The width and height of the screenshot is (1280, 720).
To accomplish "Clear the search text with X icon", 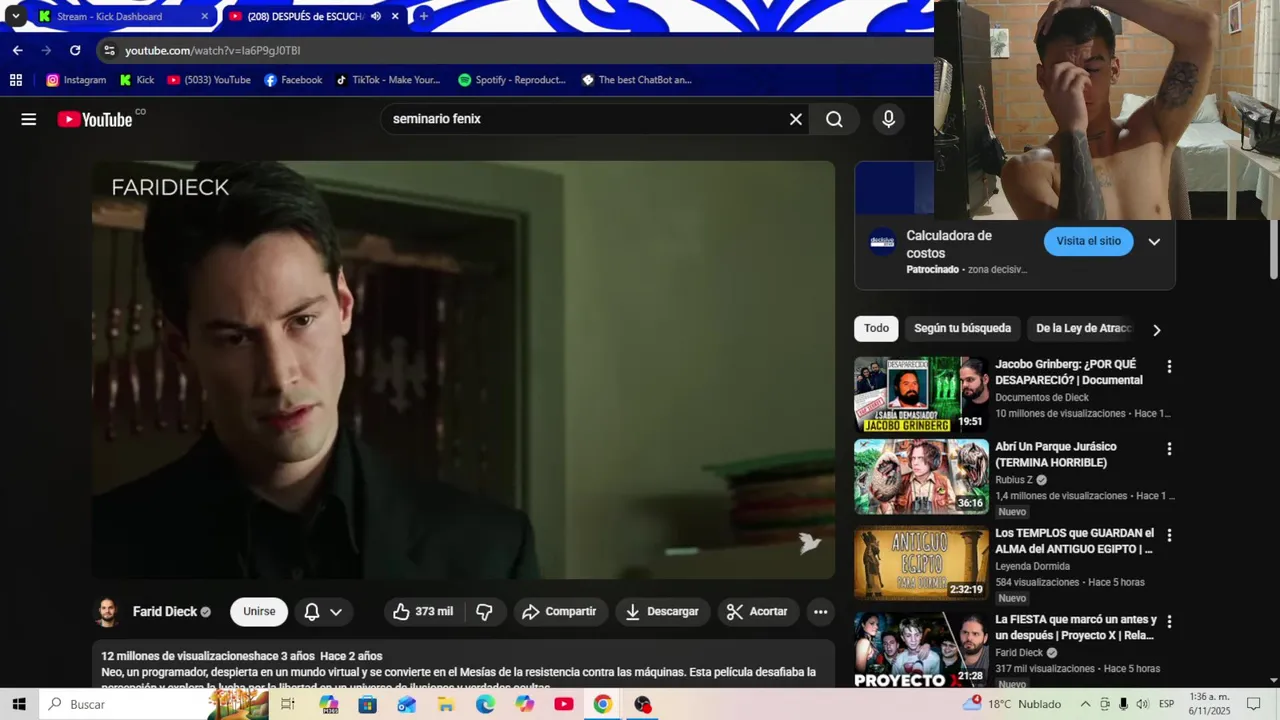I will (796, 119).
